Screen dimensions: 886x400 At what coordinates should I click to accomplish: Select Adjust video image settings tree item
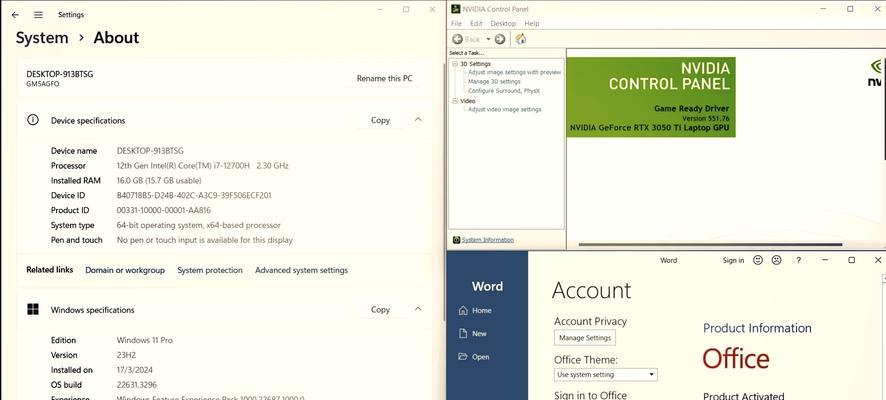tap(505, 109)
